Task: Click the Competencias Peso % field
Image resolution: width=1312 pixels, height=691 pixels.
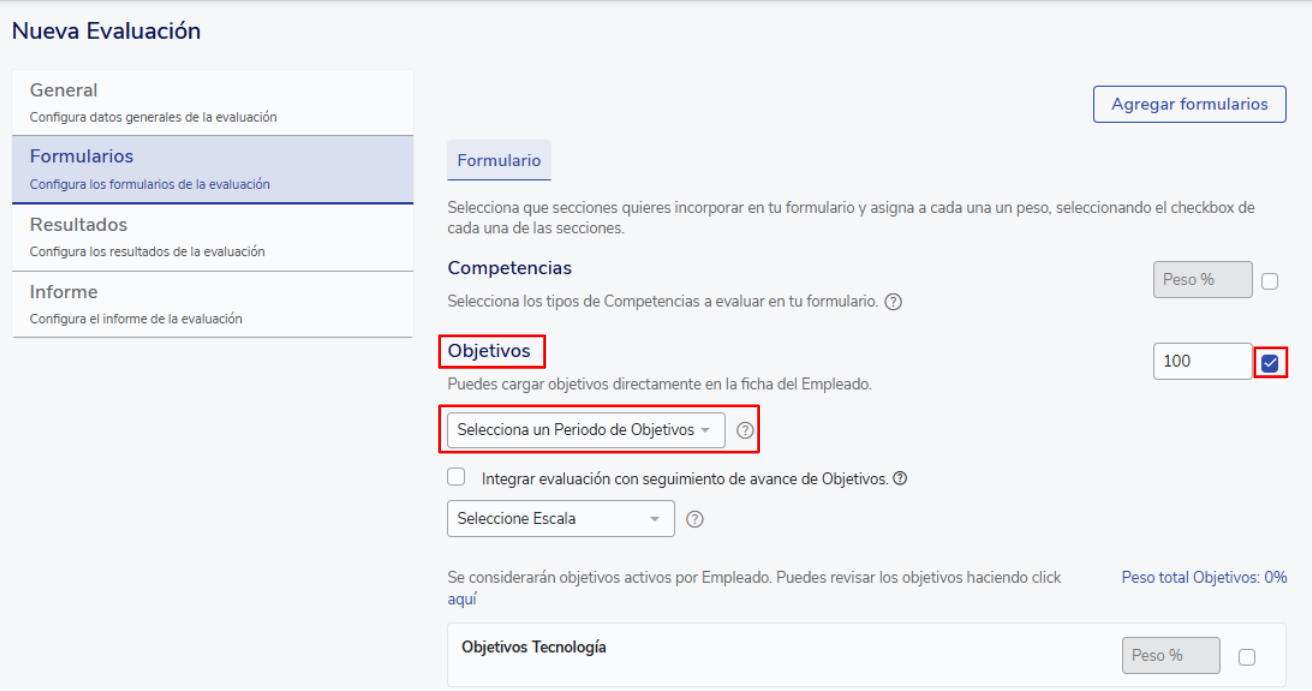Action: point(1202,280)
